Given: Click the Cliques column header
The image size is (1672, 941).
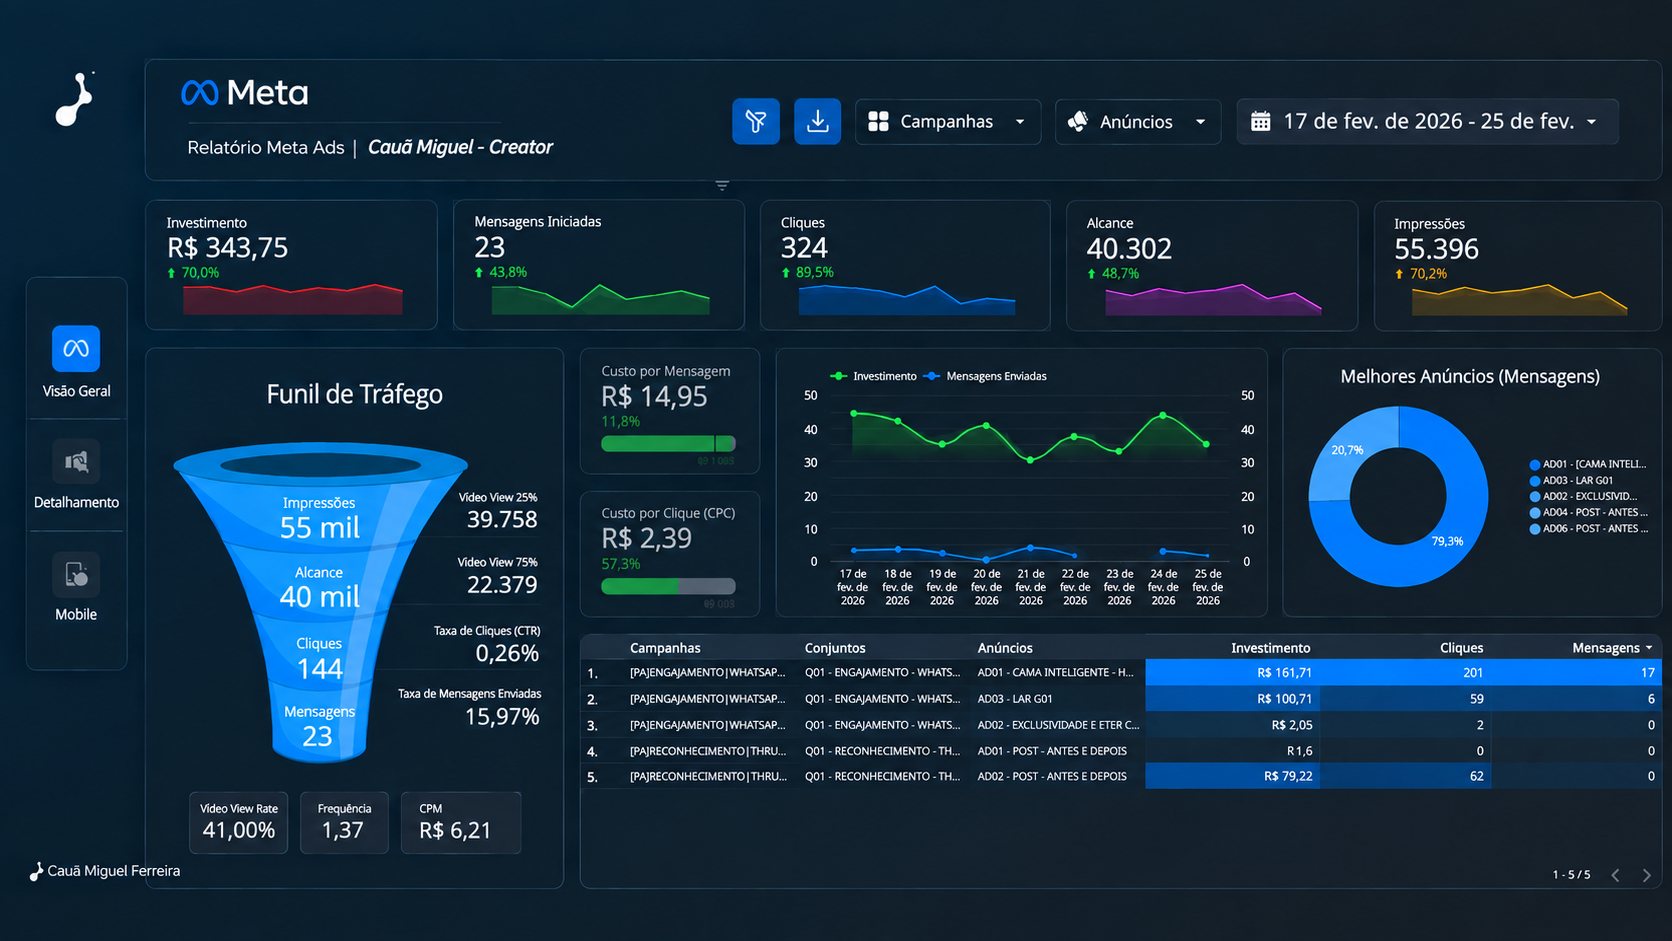Looking at the screenshot, I should pos(1461,648).
